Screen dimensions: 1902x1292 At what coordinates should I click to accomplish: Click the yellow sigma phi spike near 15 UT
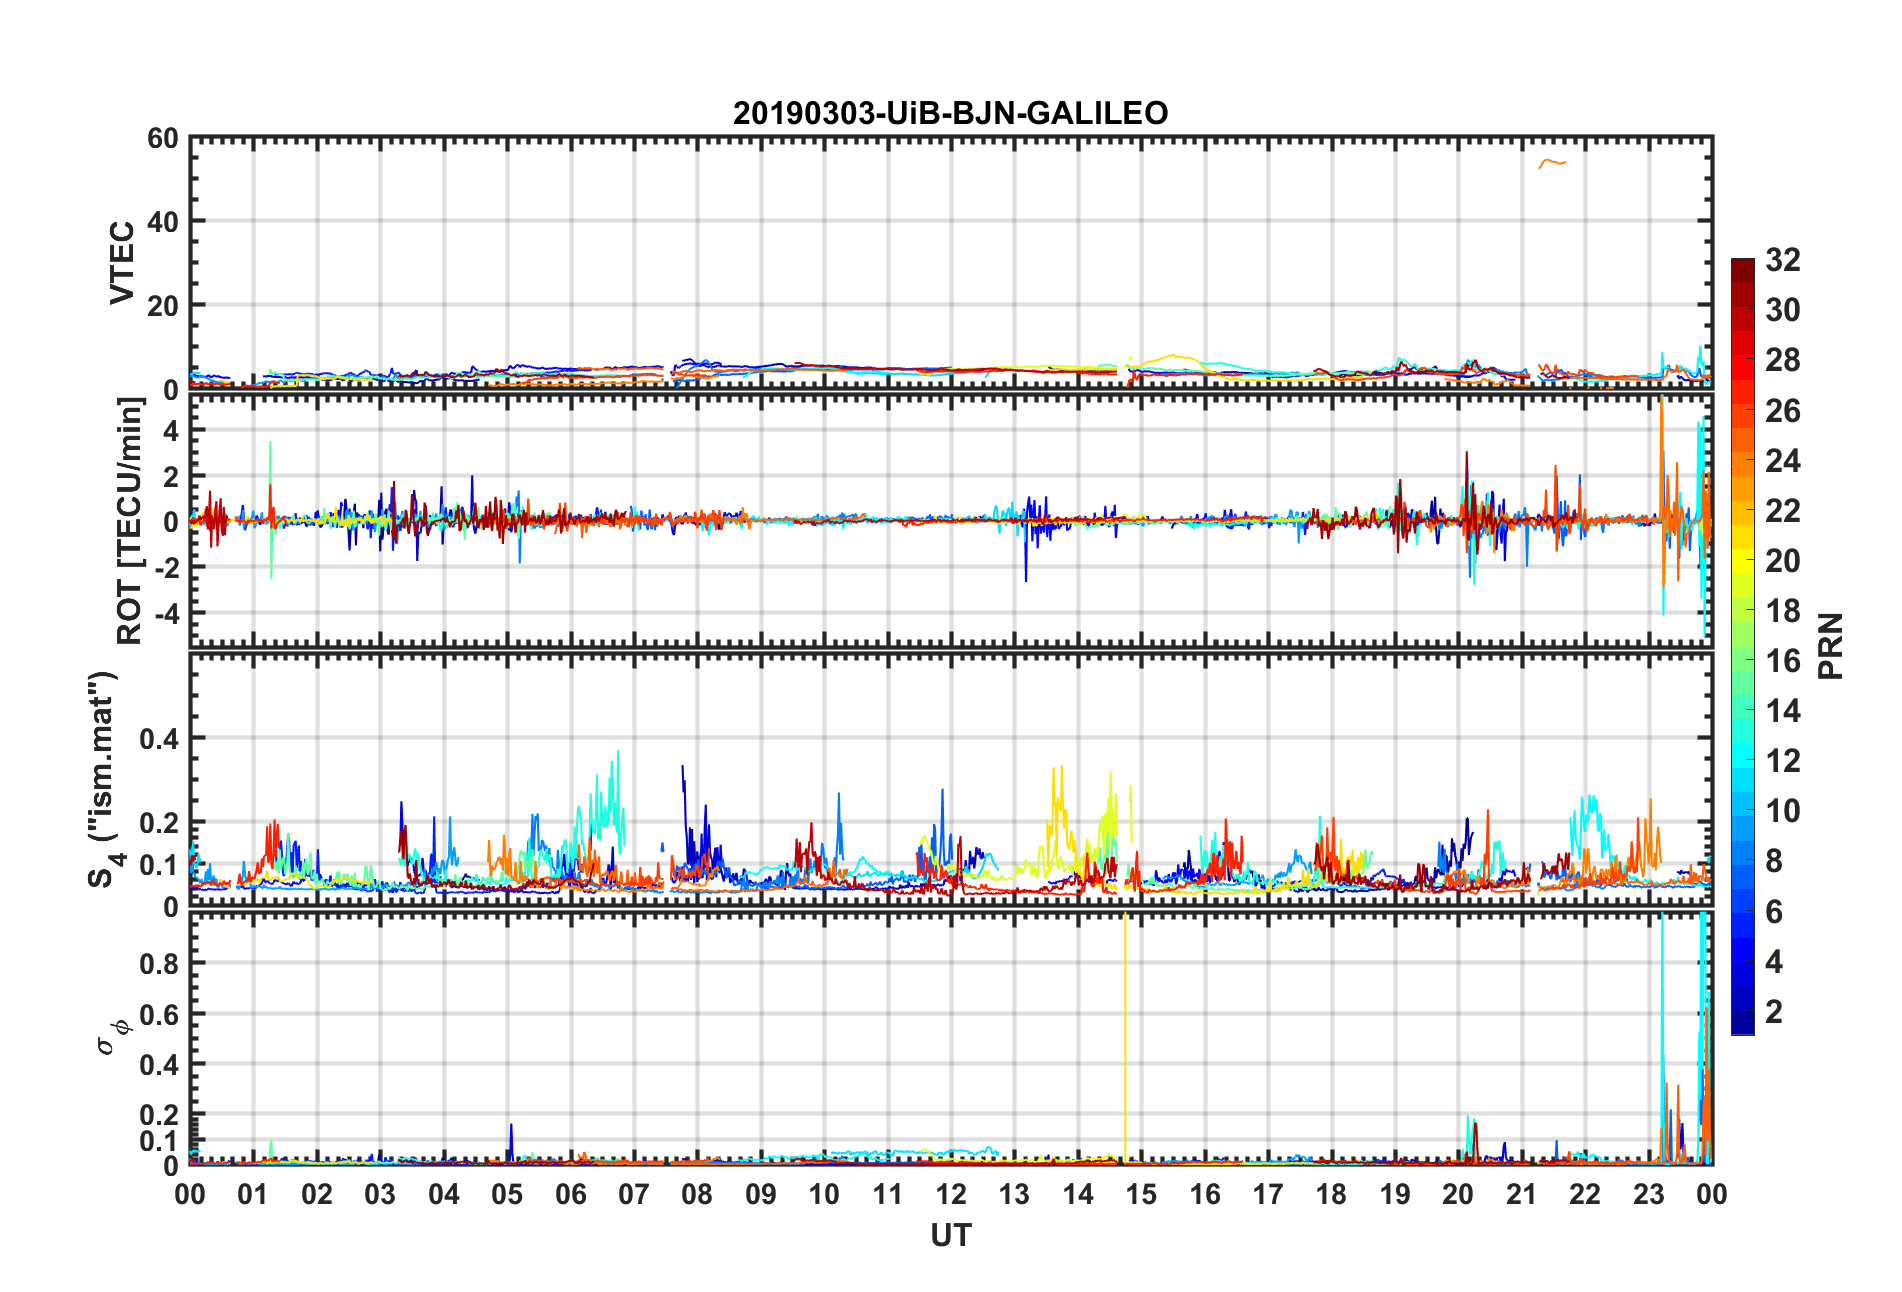click(1125, 1037)
